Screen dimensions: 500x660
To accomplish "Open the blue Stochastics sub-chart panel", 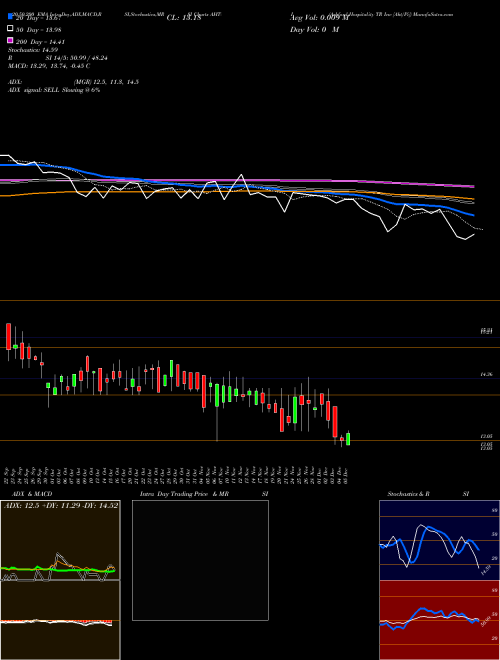I will pyautogui.click(x=439, y=540).
